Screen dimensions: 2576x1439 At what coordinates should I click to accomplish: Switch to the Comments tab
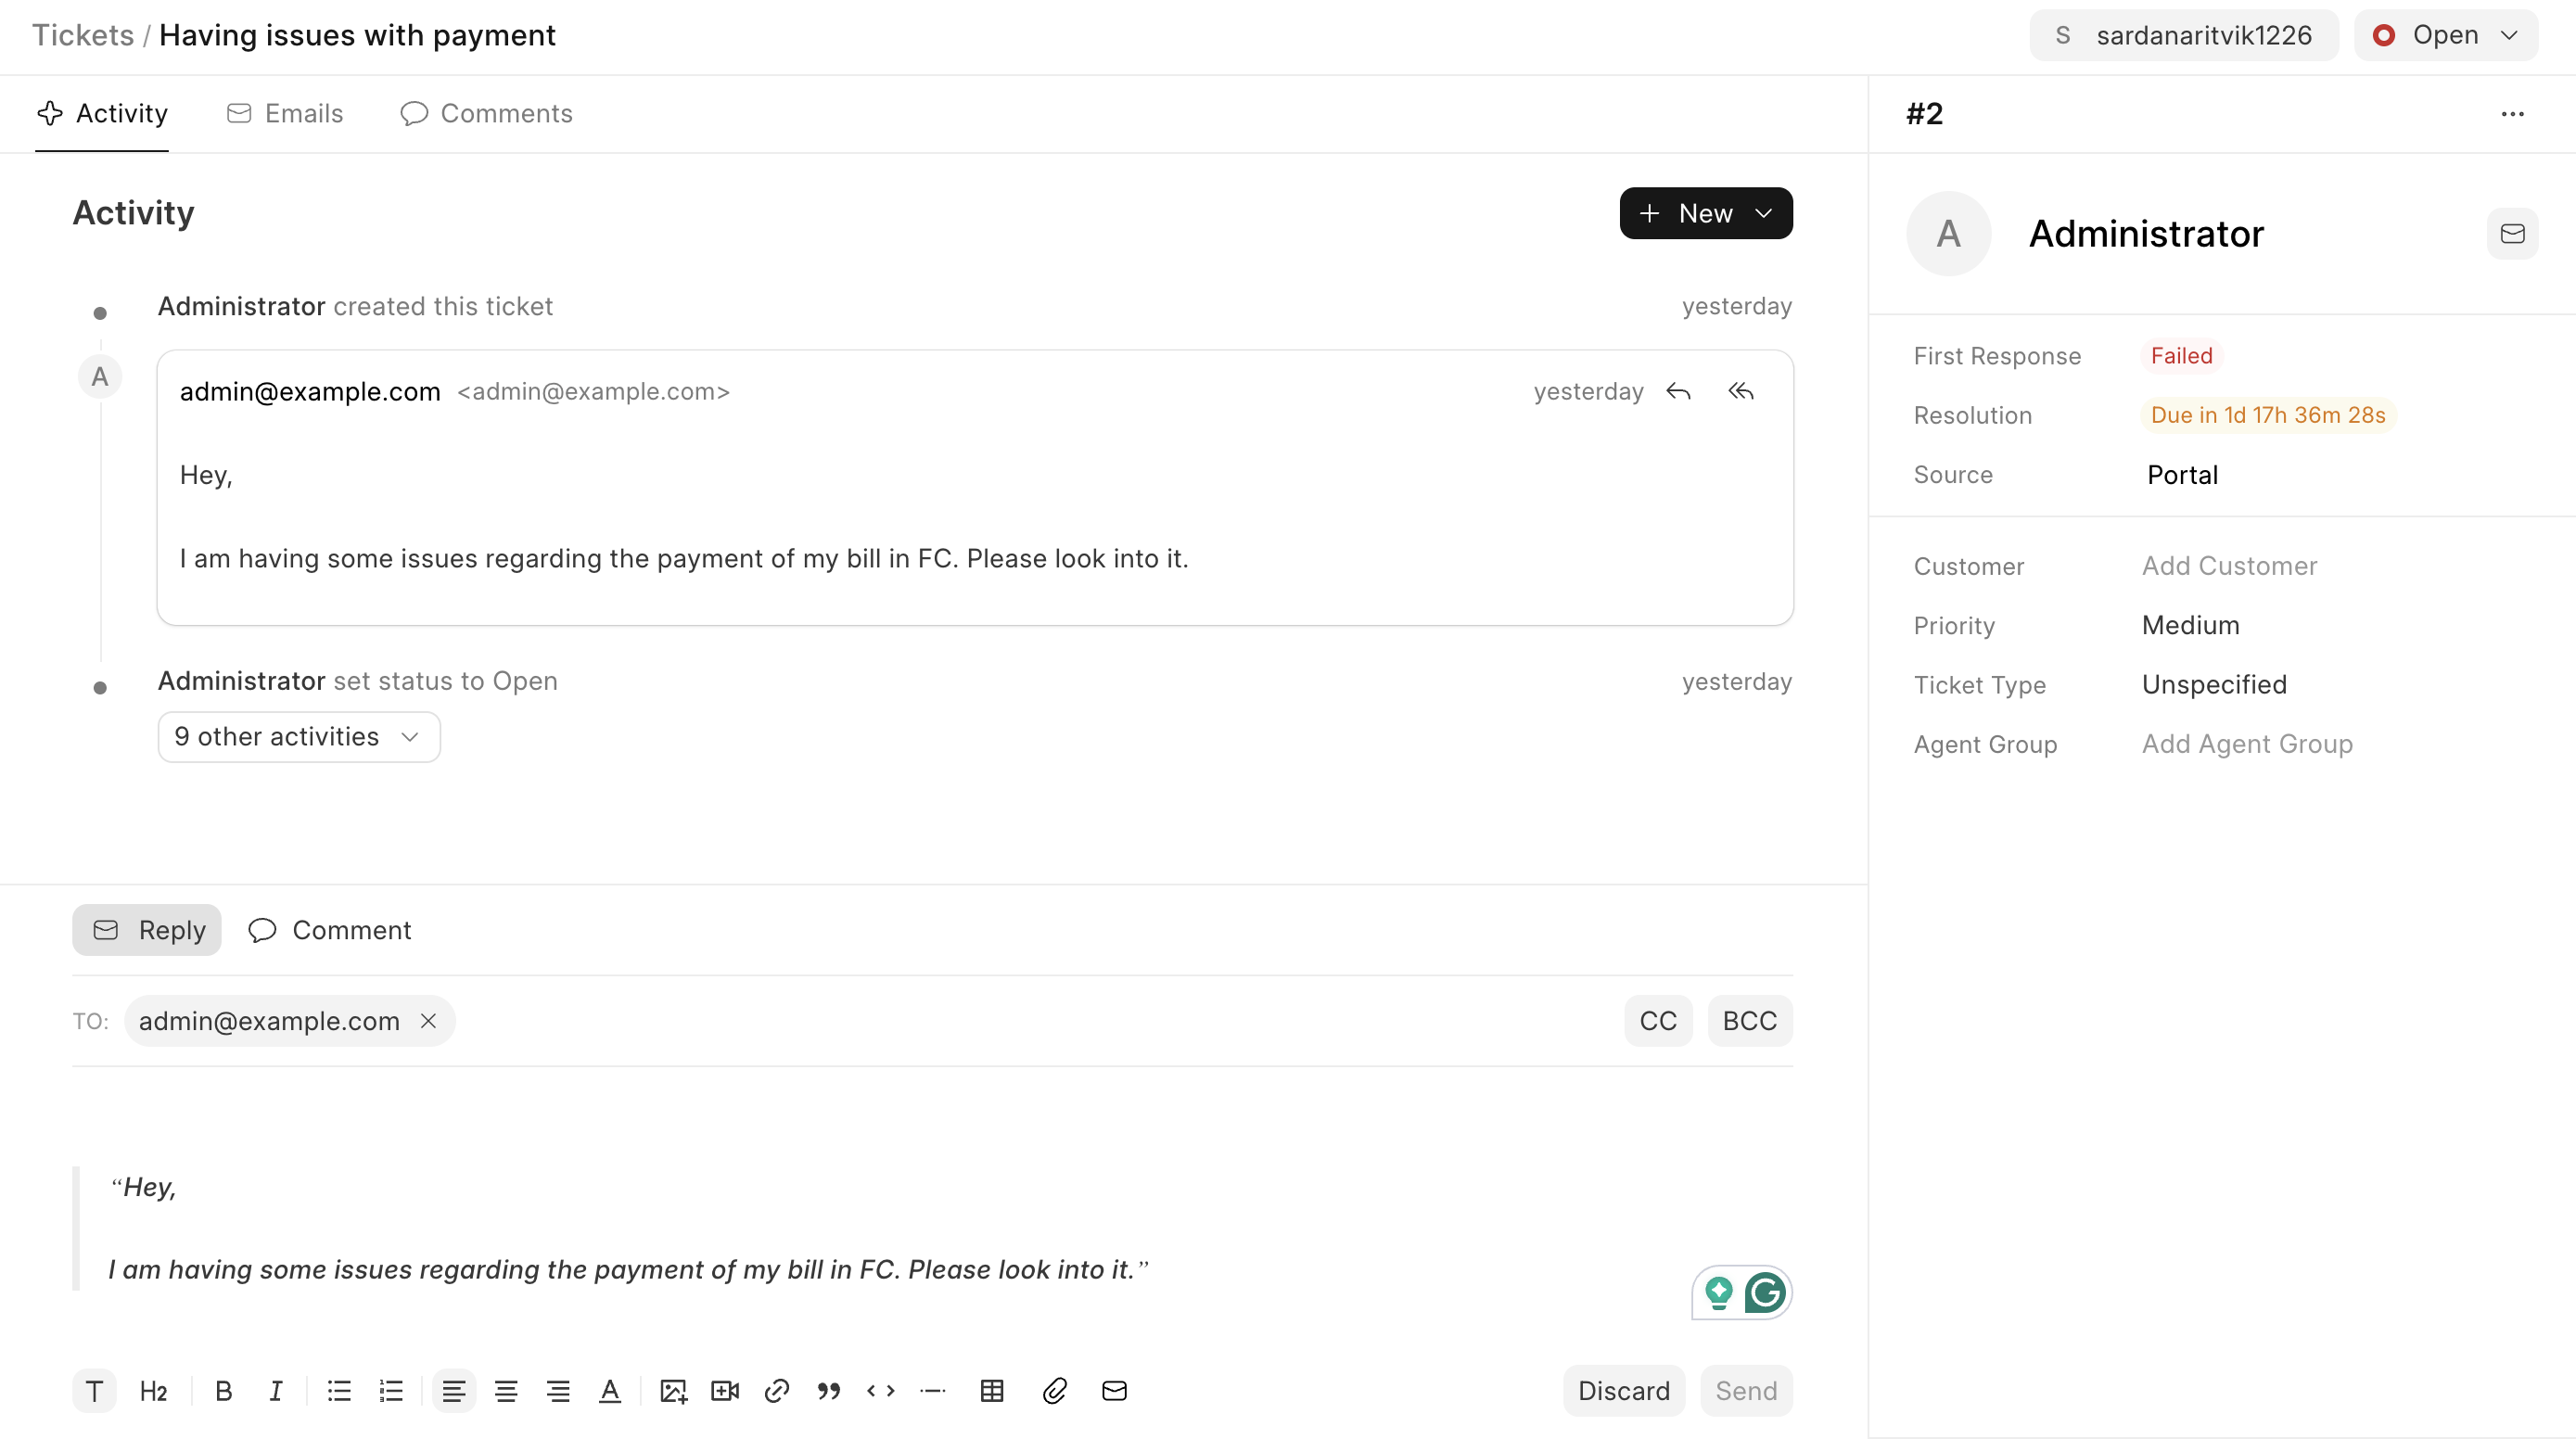pos(486,113)
